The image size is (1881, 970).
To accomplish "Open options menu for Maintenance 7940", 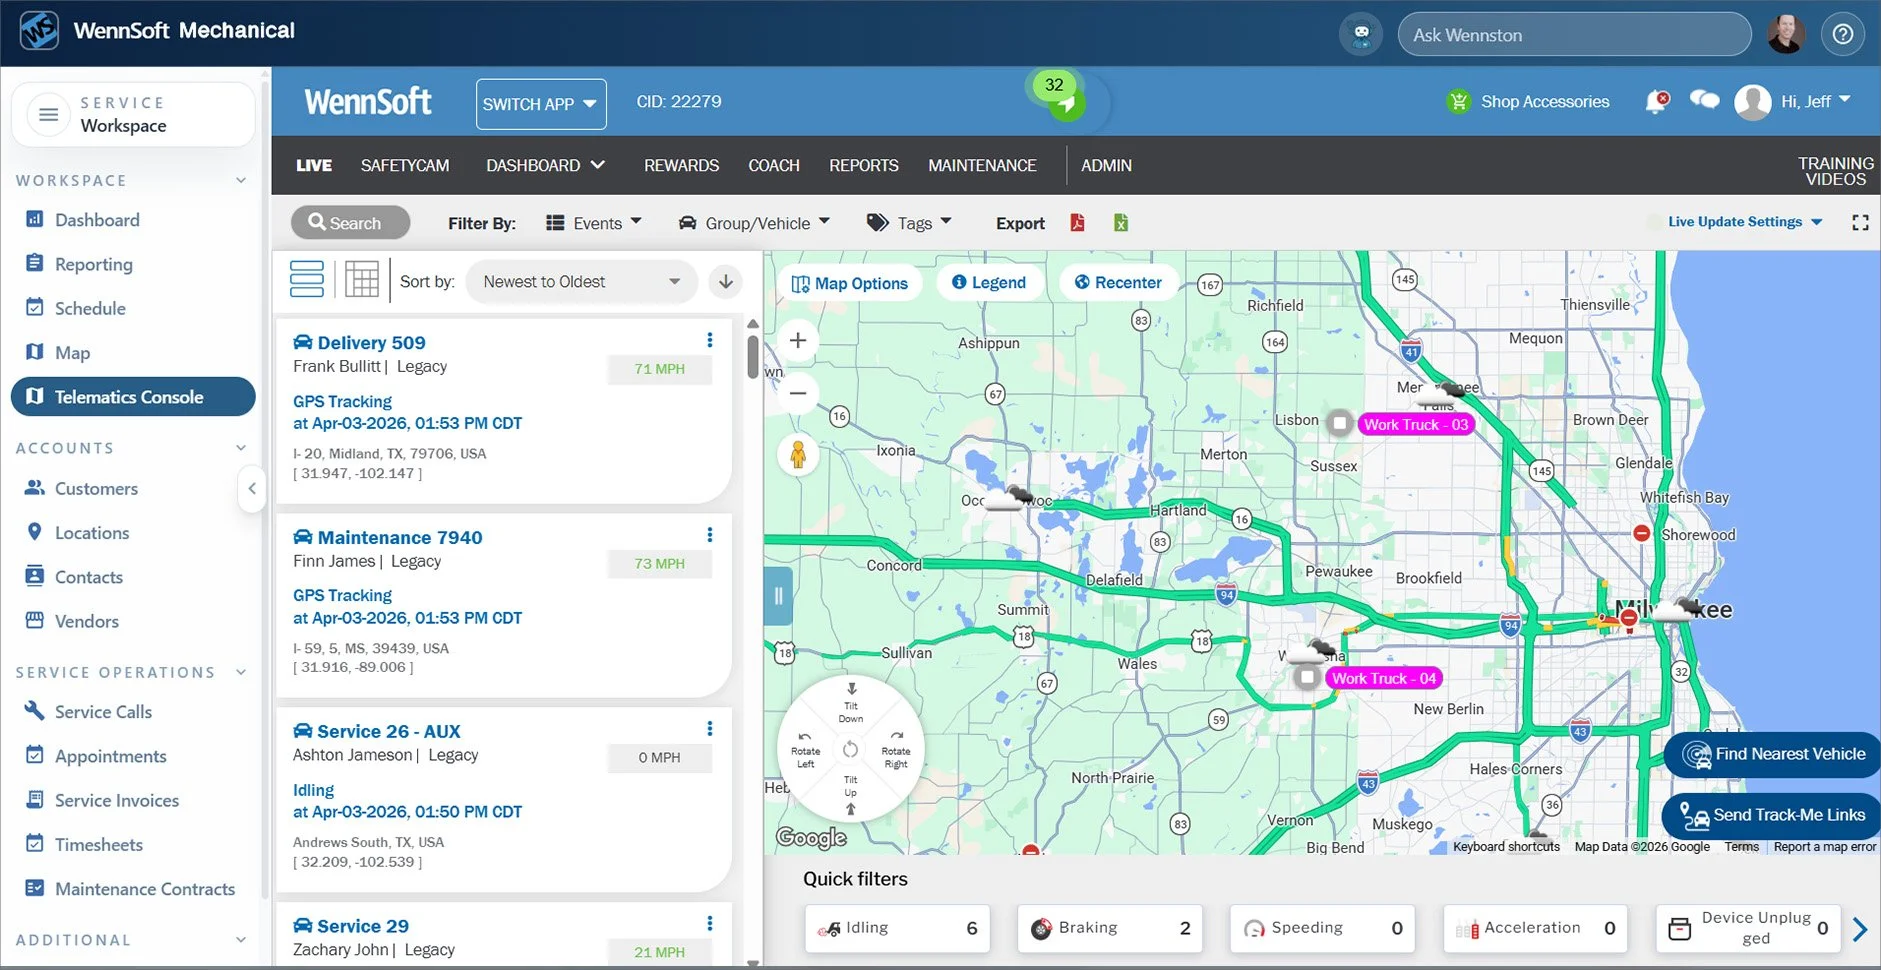I will coord(710,535).
